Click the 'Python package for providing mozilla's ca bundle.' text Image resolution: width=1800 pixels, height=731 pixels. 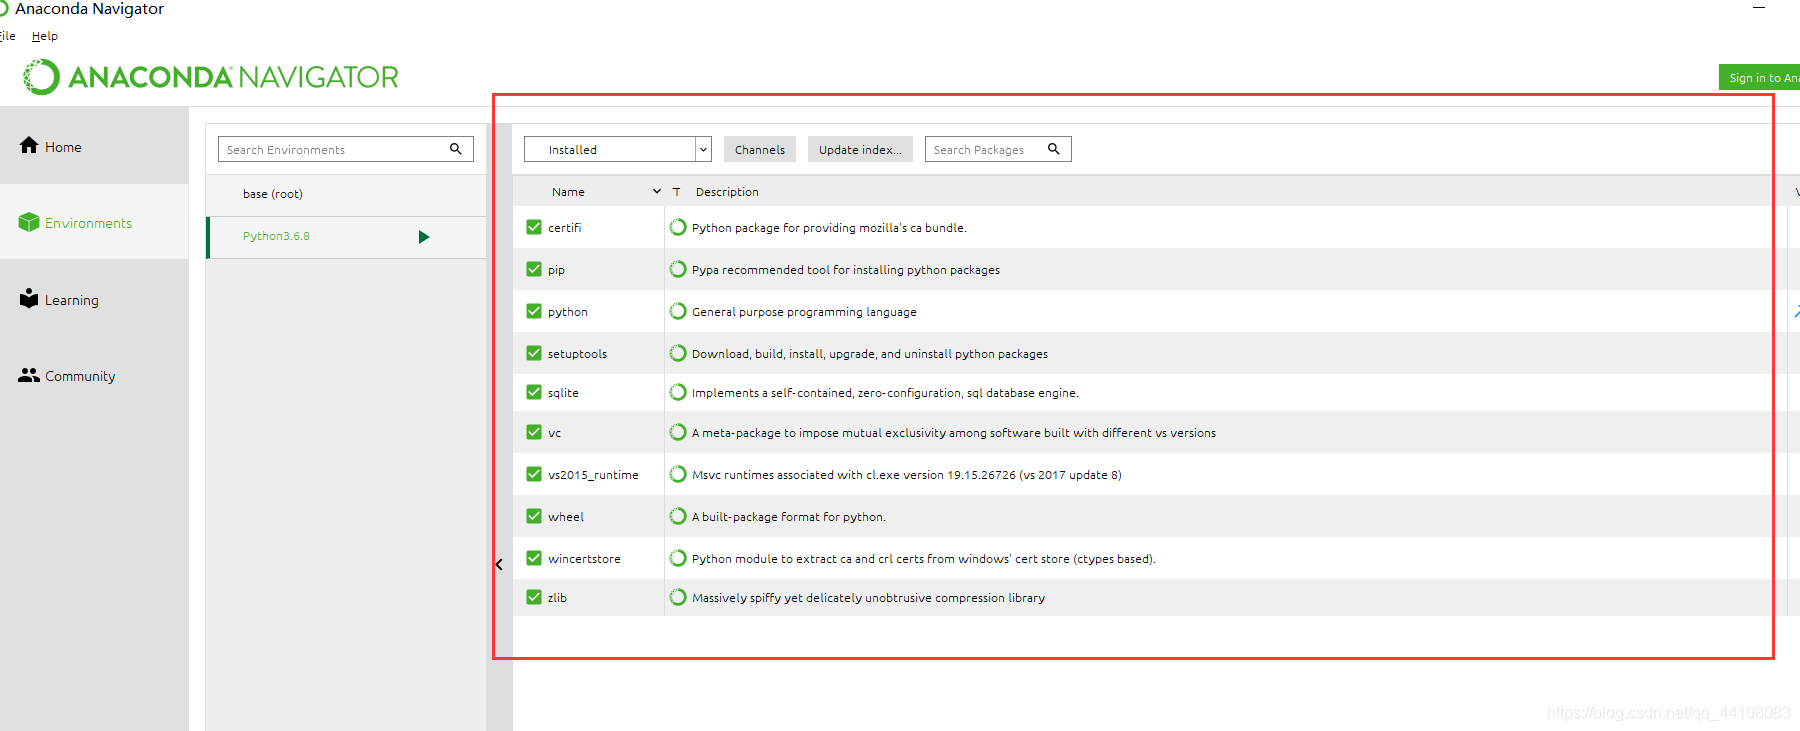[x=829, y=228]
